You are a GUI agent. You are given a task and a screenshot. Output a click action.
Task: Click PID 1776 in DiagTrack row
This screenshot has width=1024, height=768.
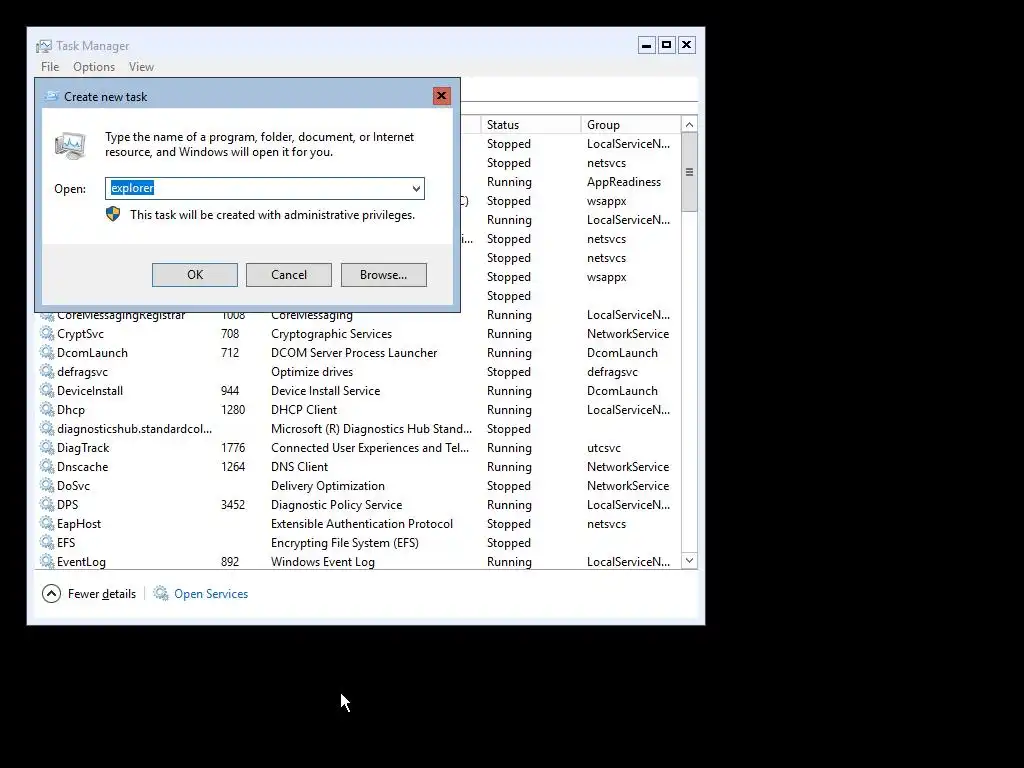233,447
